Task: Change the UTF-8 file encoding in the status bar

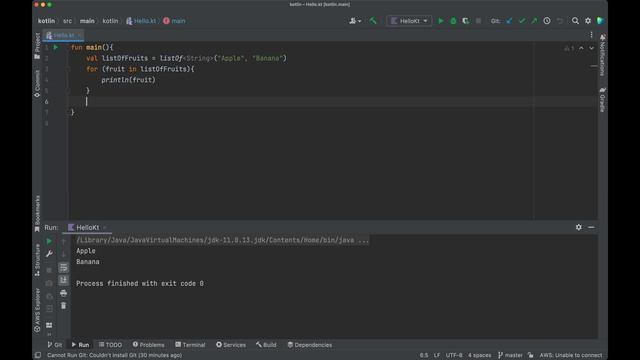Action: [454, 355]
